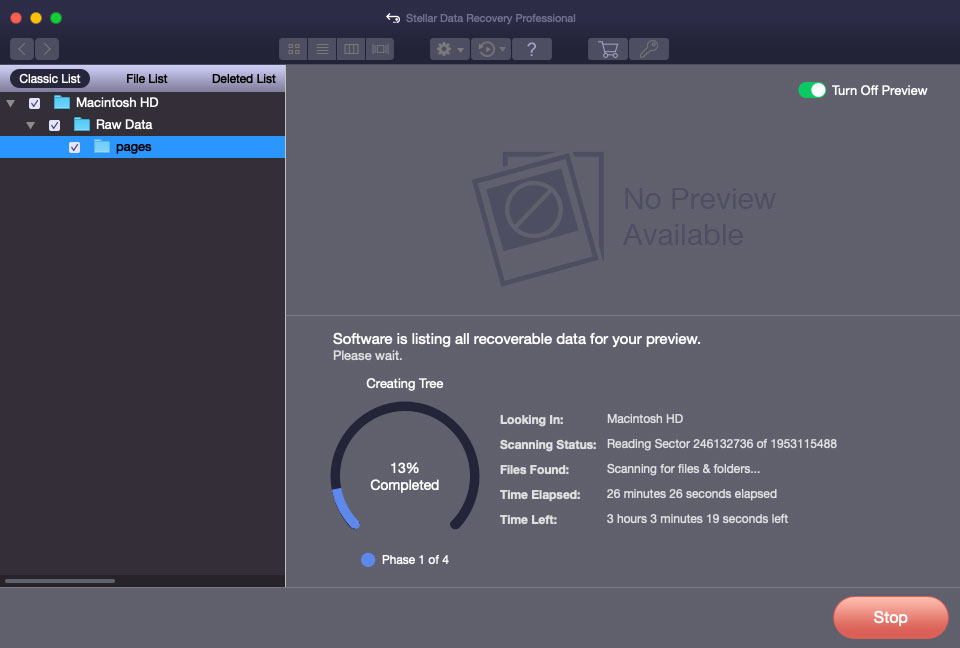Open the help question mark icon
The width and height of the screenshot is (960, 648).
531,48
